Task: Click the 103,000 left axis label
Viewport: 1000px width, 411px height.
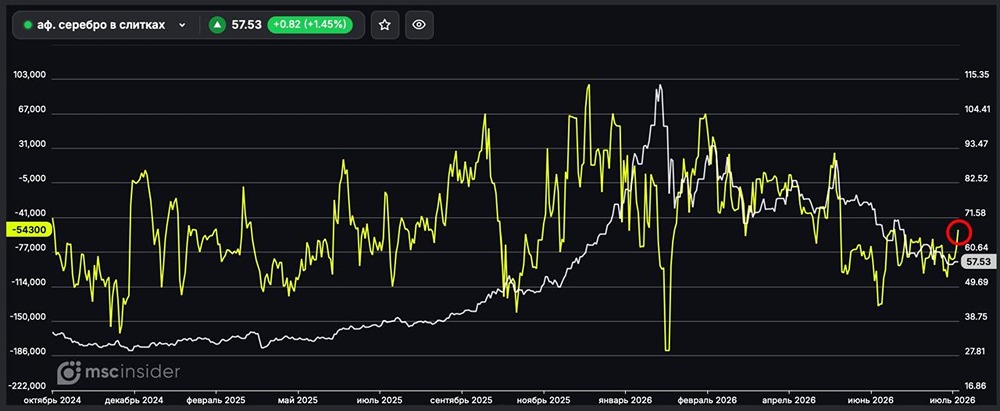Action: [30, 75]
